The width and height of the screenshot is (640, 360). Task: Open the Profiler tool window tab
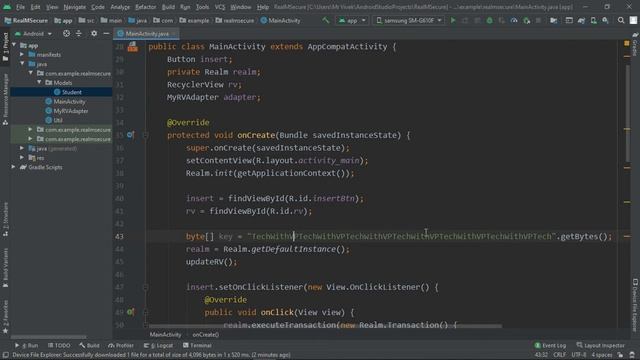tap(121, 345)
